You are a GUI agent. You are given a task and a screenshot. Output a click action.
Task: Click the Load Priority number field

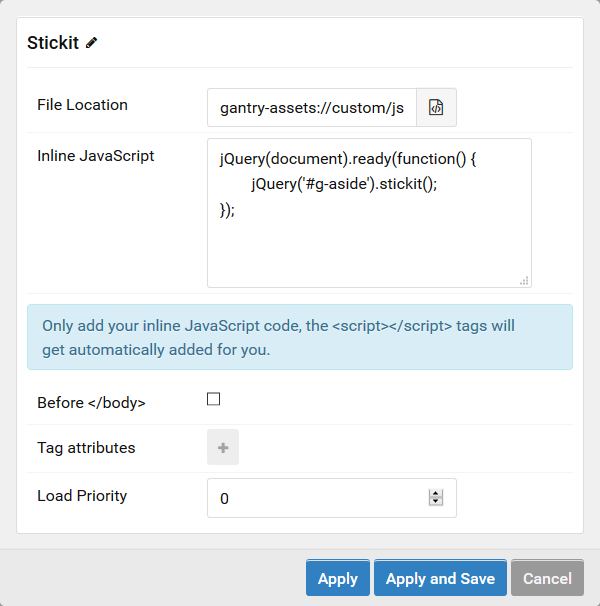coord(332,498)
